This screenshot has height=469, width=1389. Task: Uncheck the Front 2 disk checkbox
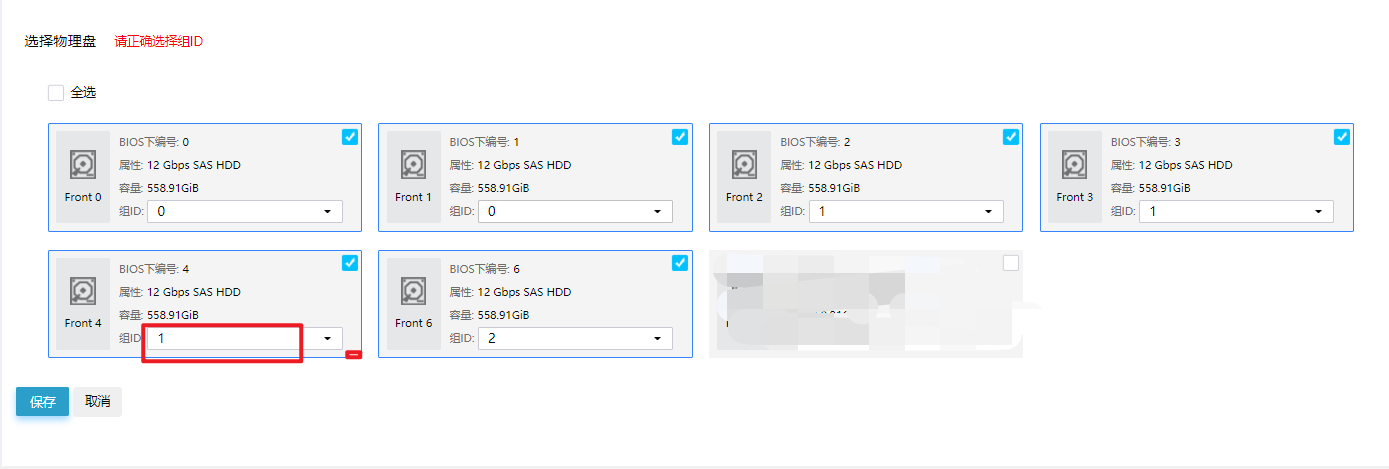pyautogui.click(x=1011, y=137)
